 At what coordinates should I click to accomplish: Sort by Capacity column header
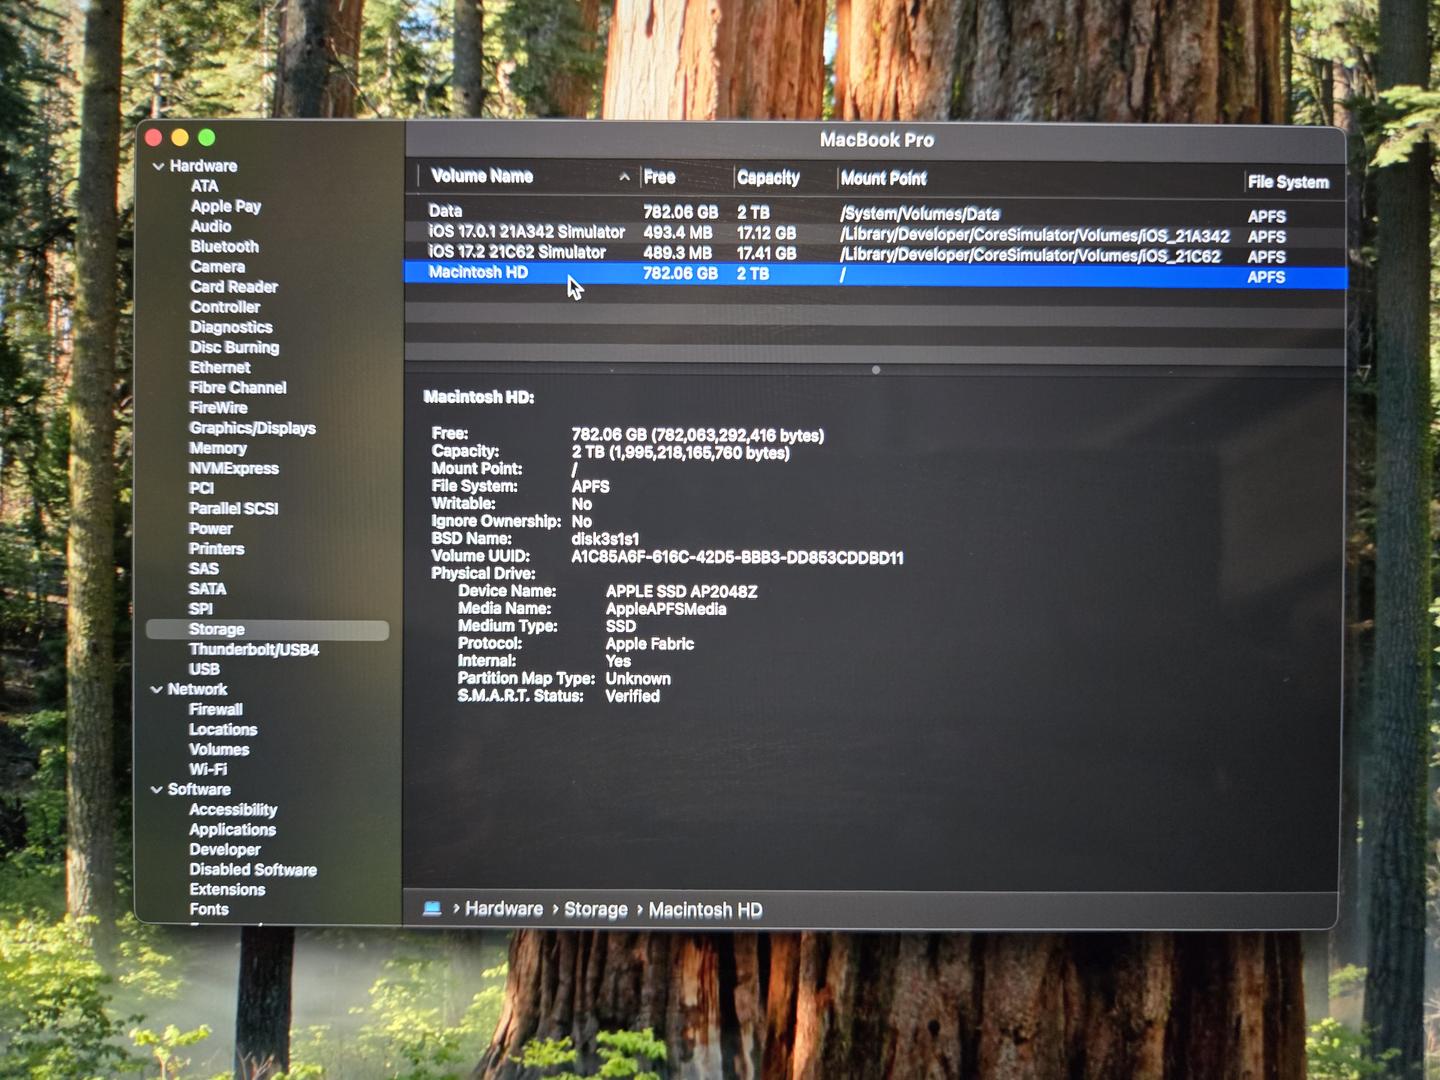pos(768,178)
